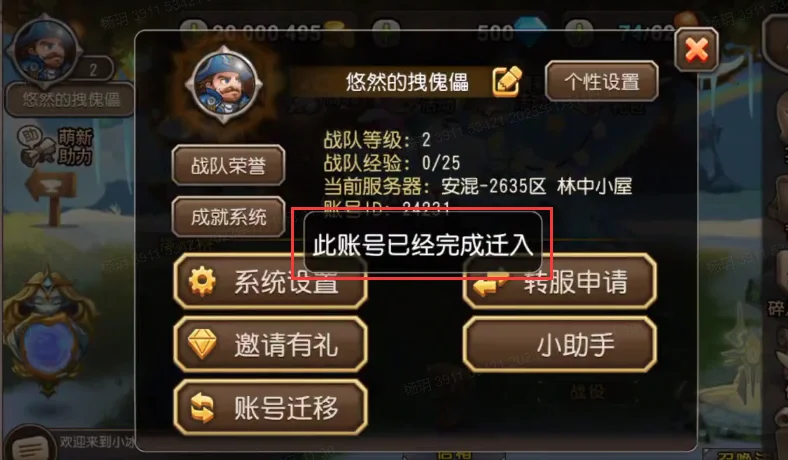Open the 萌新助力 newbie boost icon

[56, 147]
